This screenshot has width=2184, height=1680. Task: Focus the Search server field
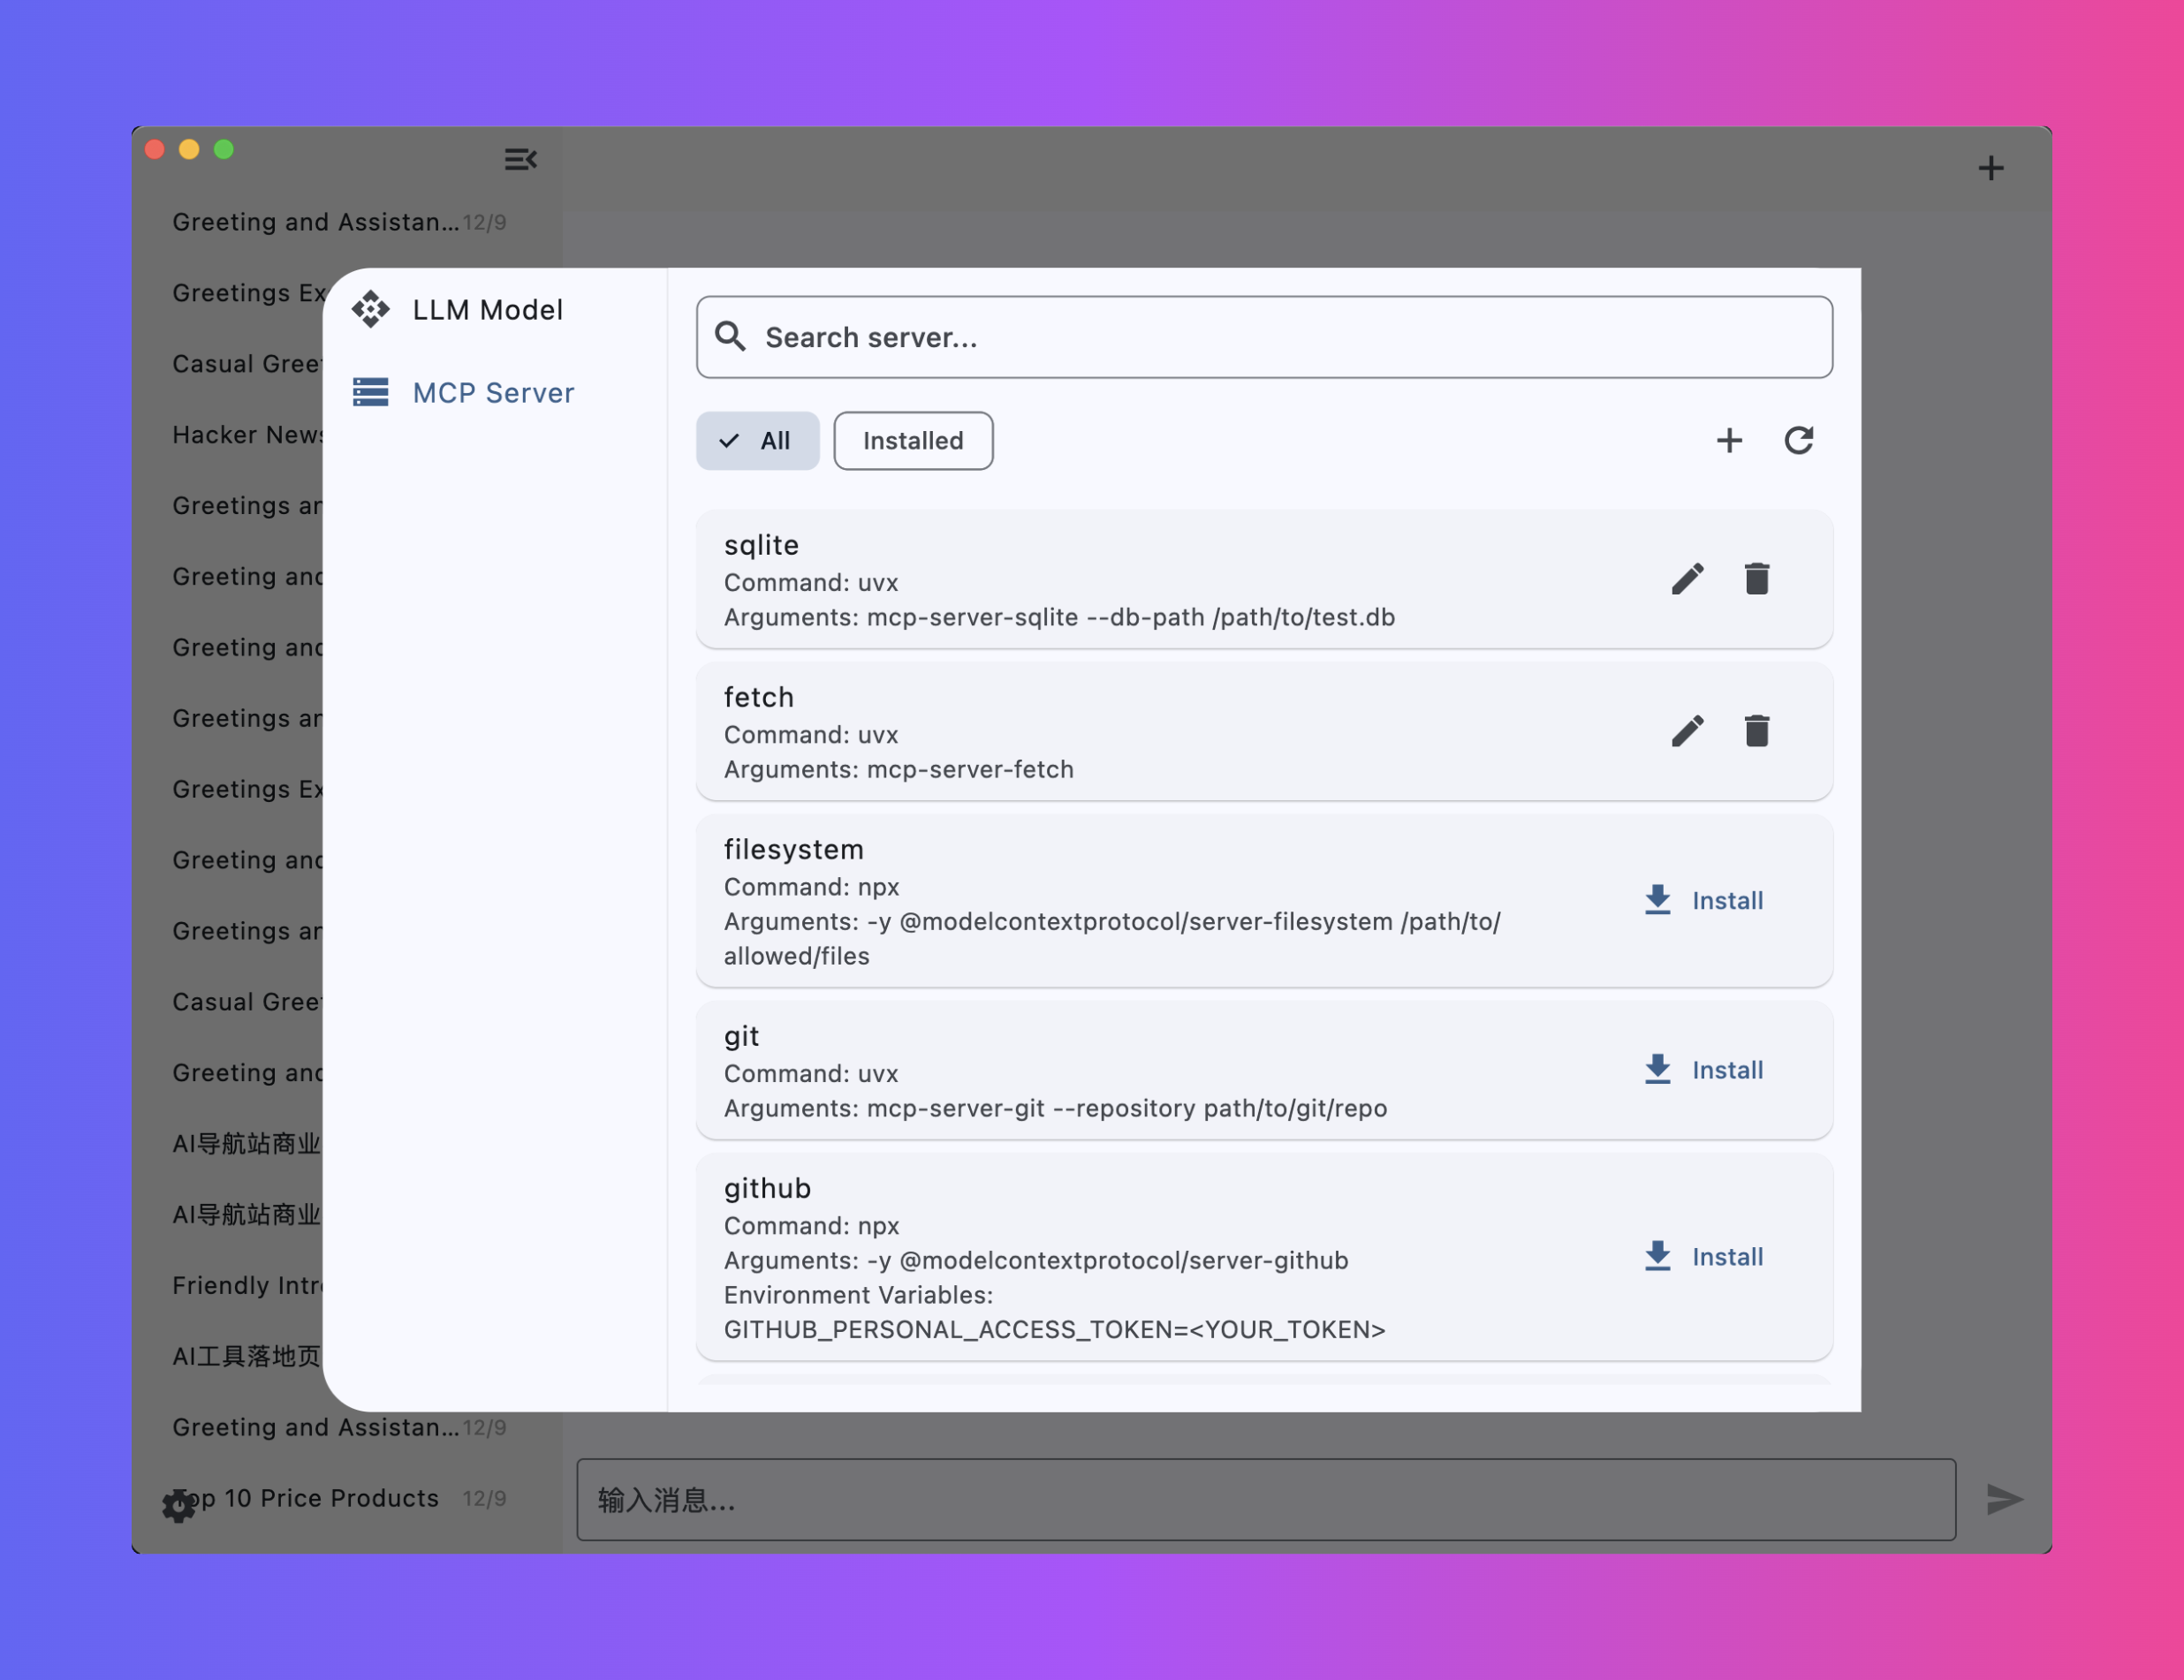point(1264,337)
